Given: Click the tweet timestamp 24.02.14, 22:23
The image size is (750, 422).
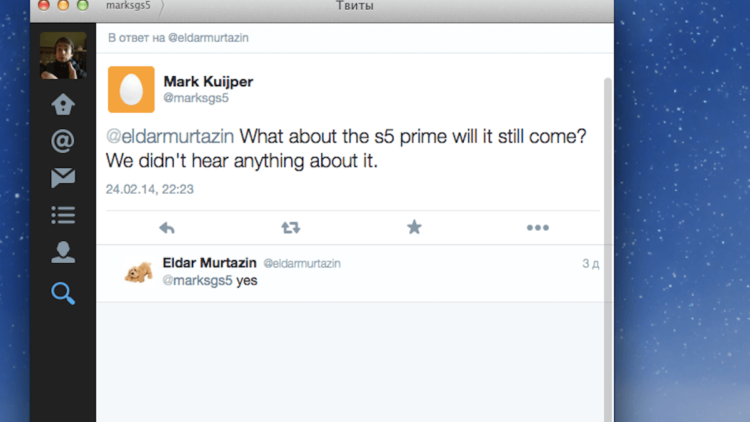Looking at the screenshot, I should [150, 188].
